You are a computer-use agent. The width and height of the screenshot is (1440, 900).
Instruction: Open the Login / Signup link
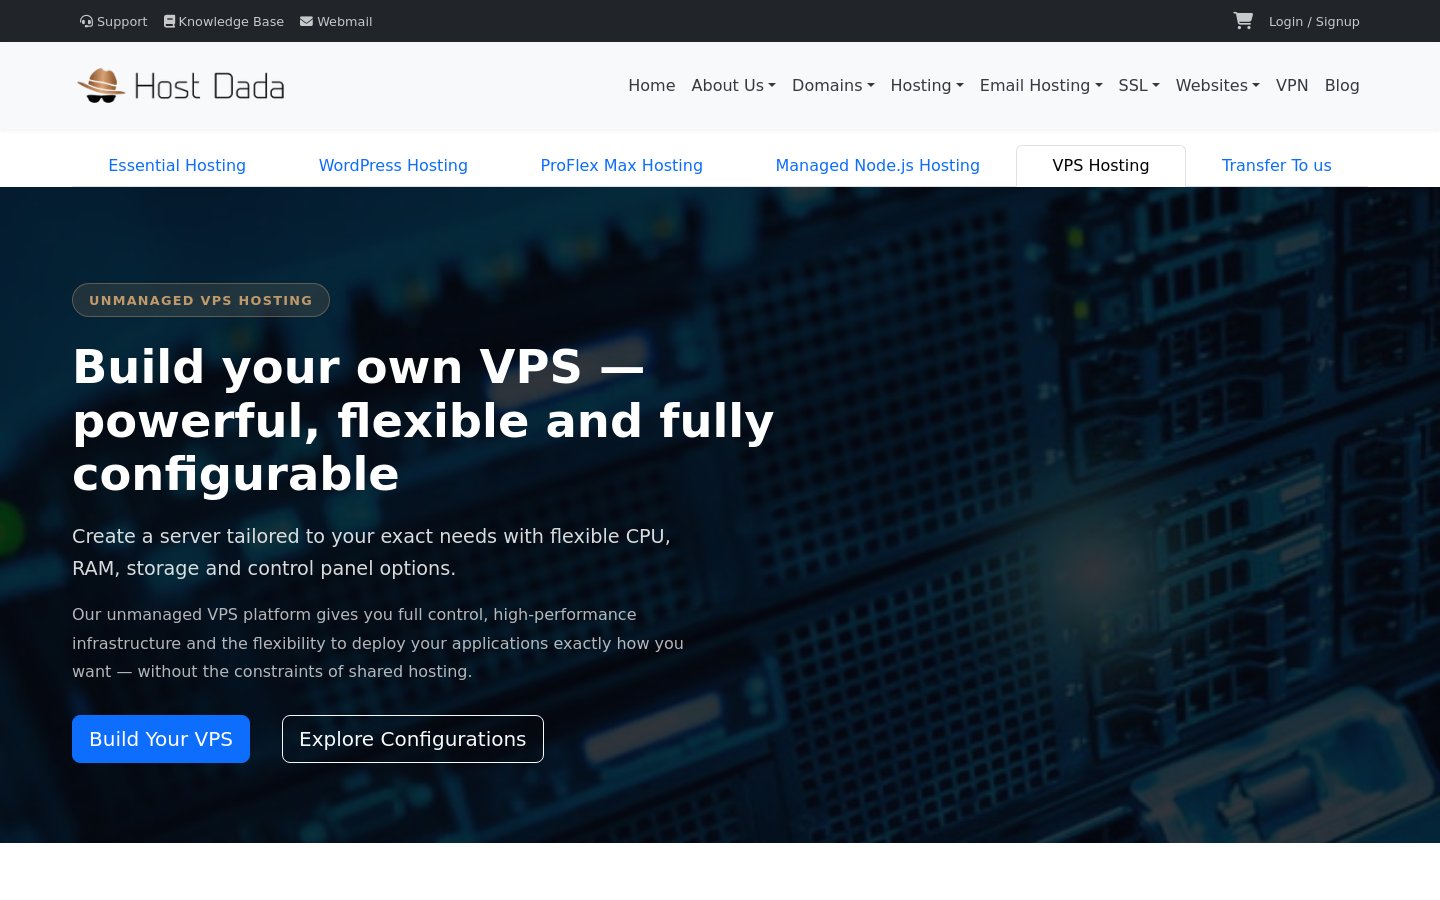click(x=1314, y=21)
